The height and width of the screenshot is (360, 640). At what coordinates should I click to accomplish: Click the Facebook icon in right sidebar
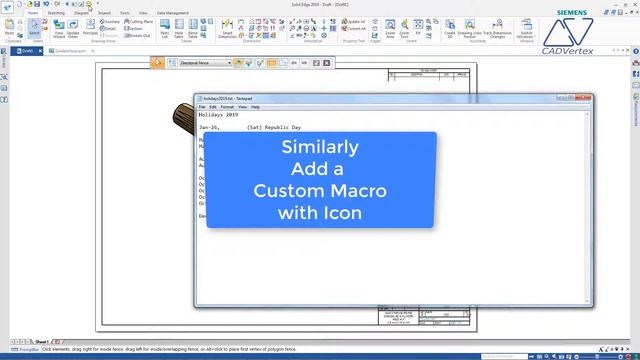636,74
